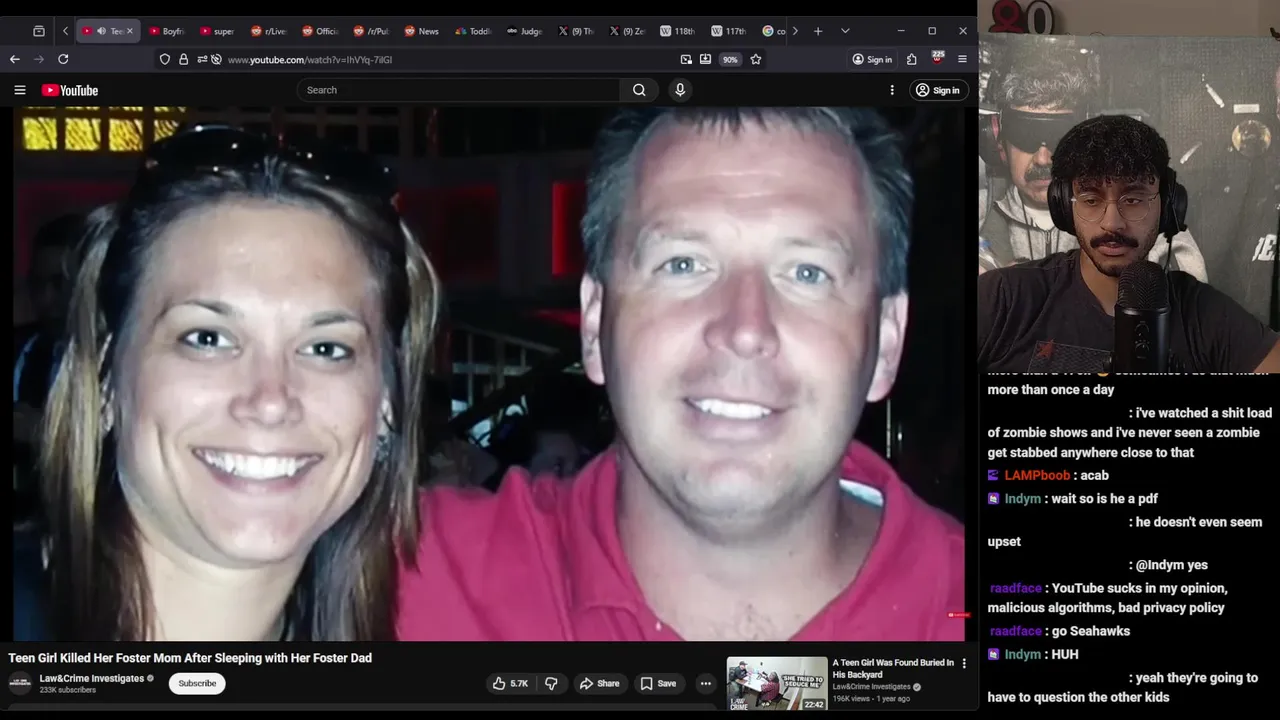Switch to the Boyfri YouTube tab
The width and height of the screenshot is (1280, 720).
coord(166,31)
